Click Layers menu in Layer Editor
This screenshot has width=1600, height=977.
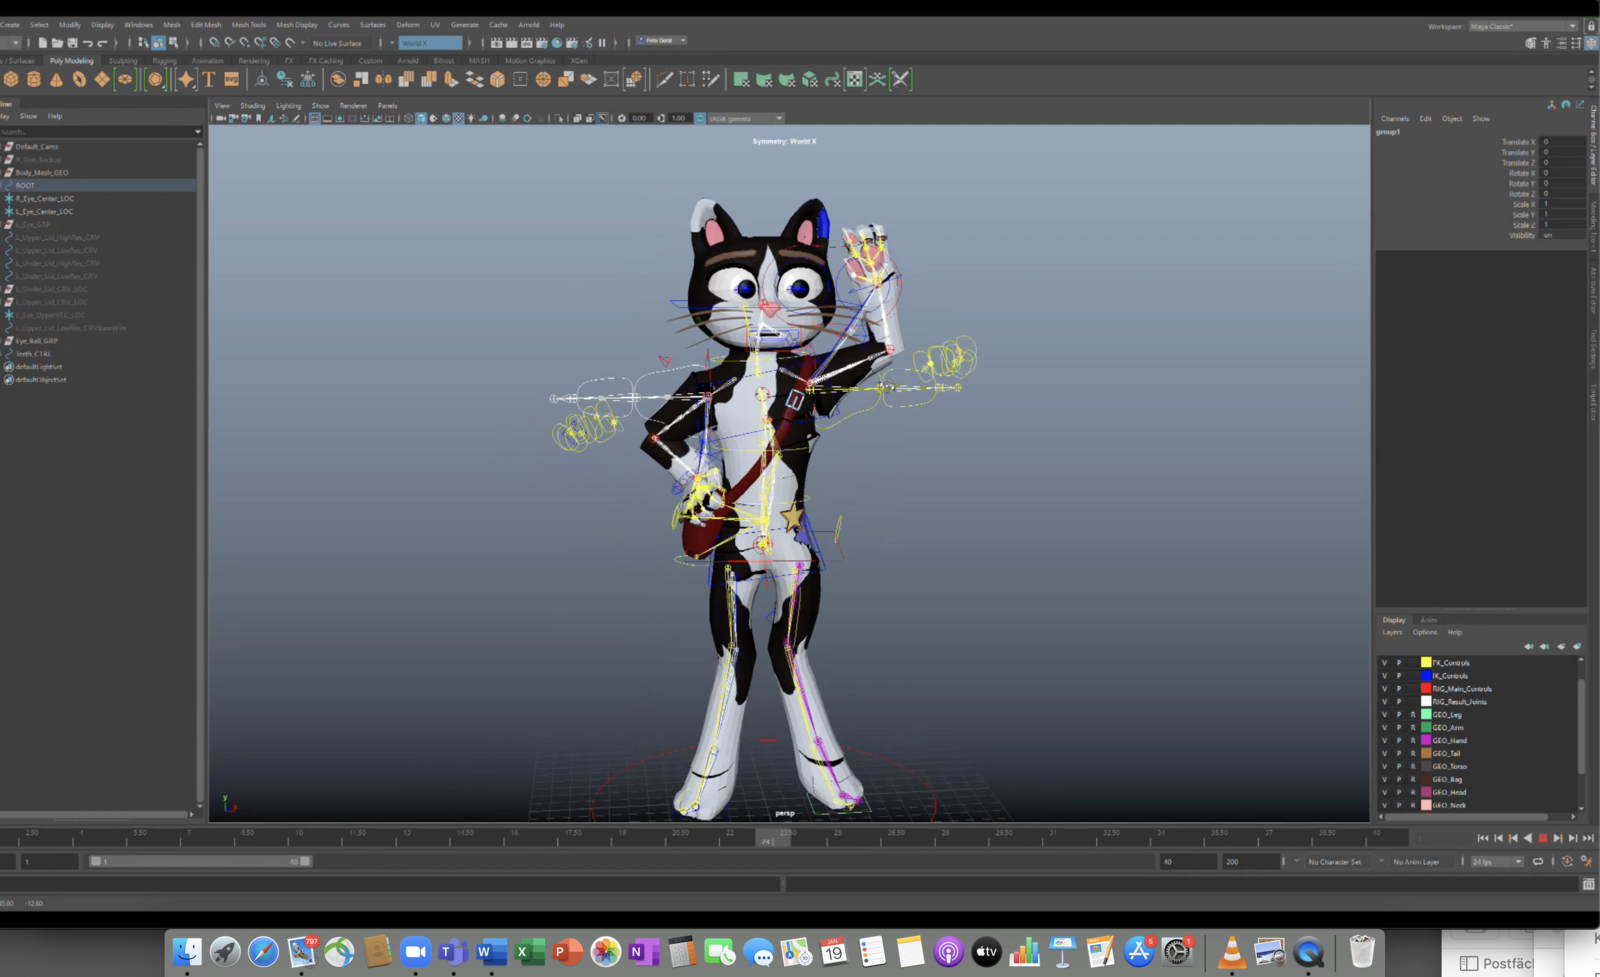(1392, 632)
